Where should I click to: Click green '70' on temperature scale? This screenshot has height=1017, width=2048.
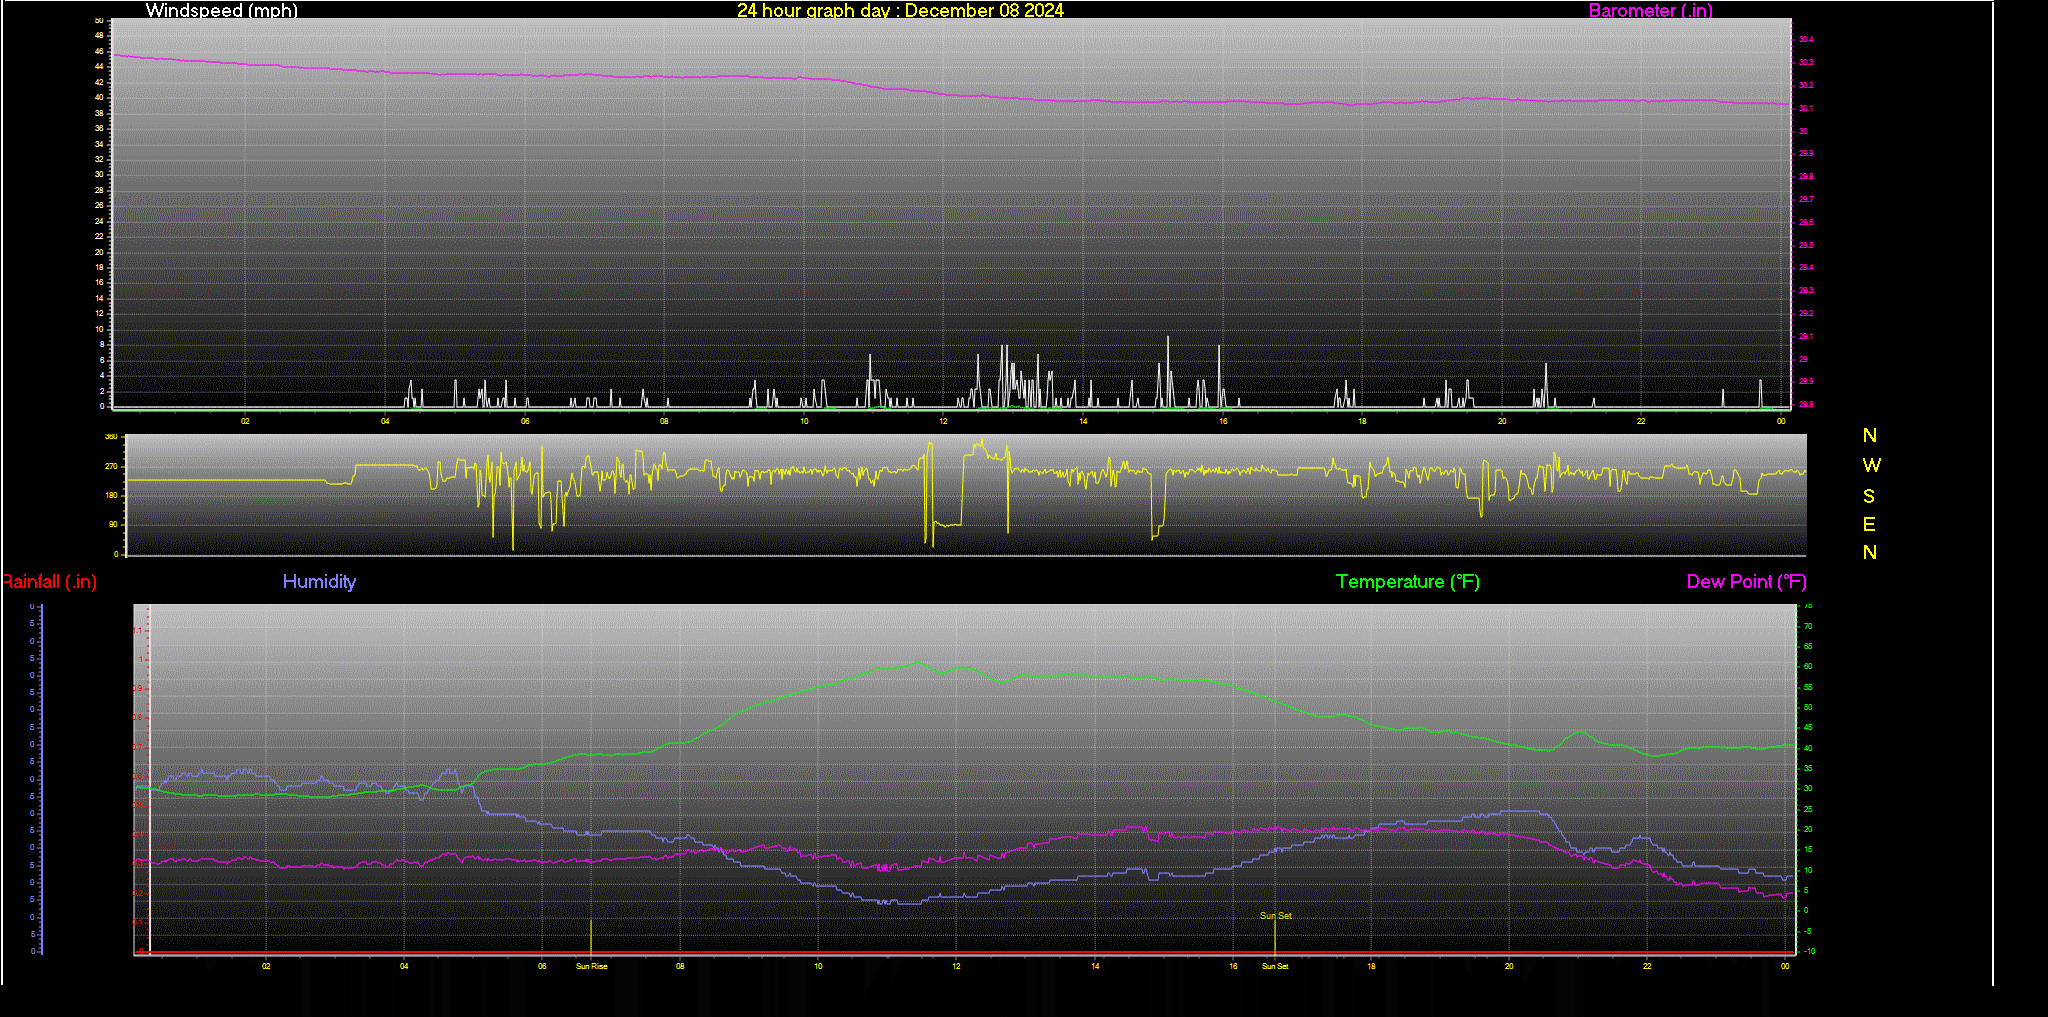pyautogui.click(x=1808, y=626)
